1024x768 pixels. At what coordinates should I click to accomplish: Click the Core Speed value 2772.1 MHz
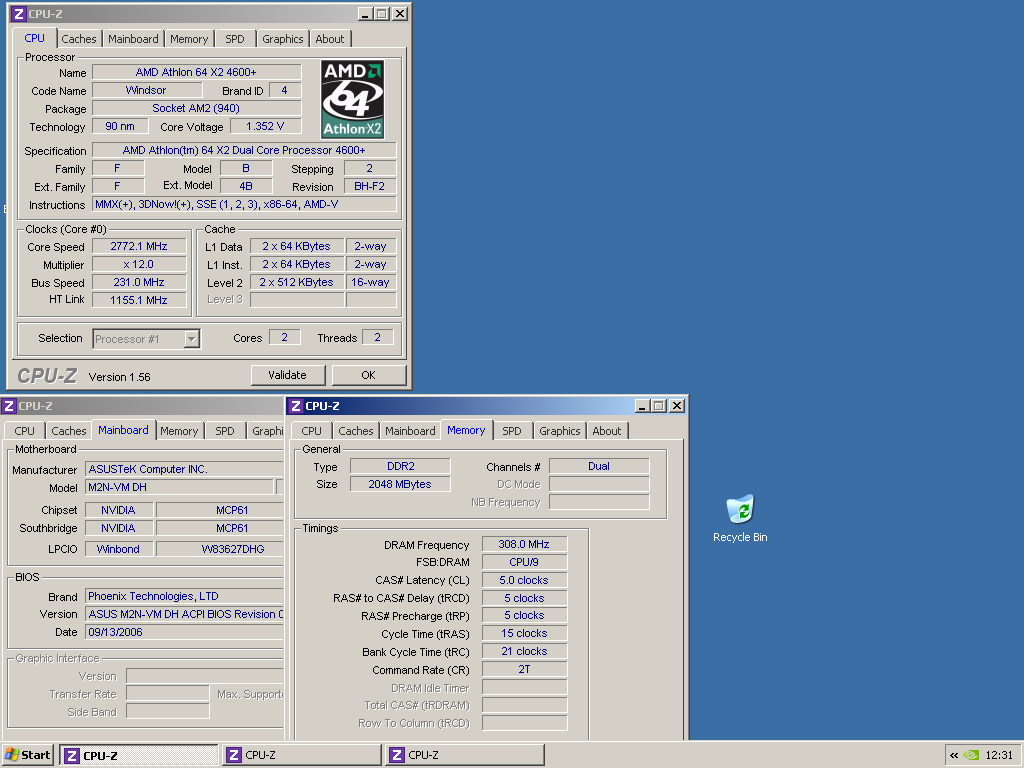tap(139, 246)
